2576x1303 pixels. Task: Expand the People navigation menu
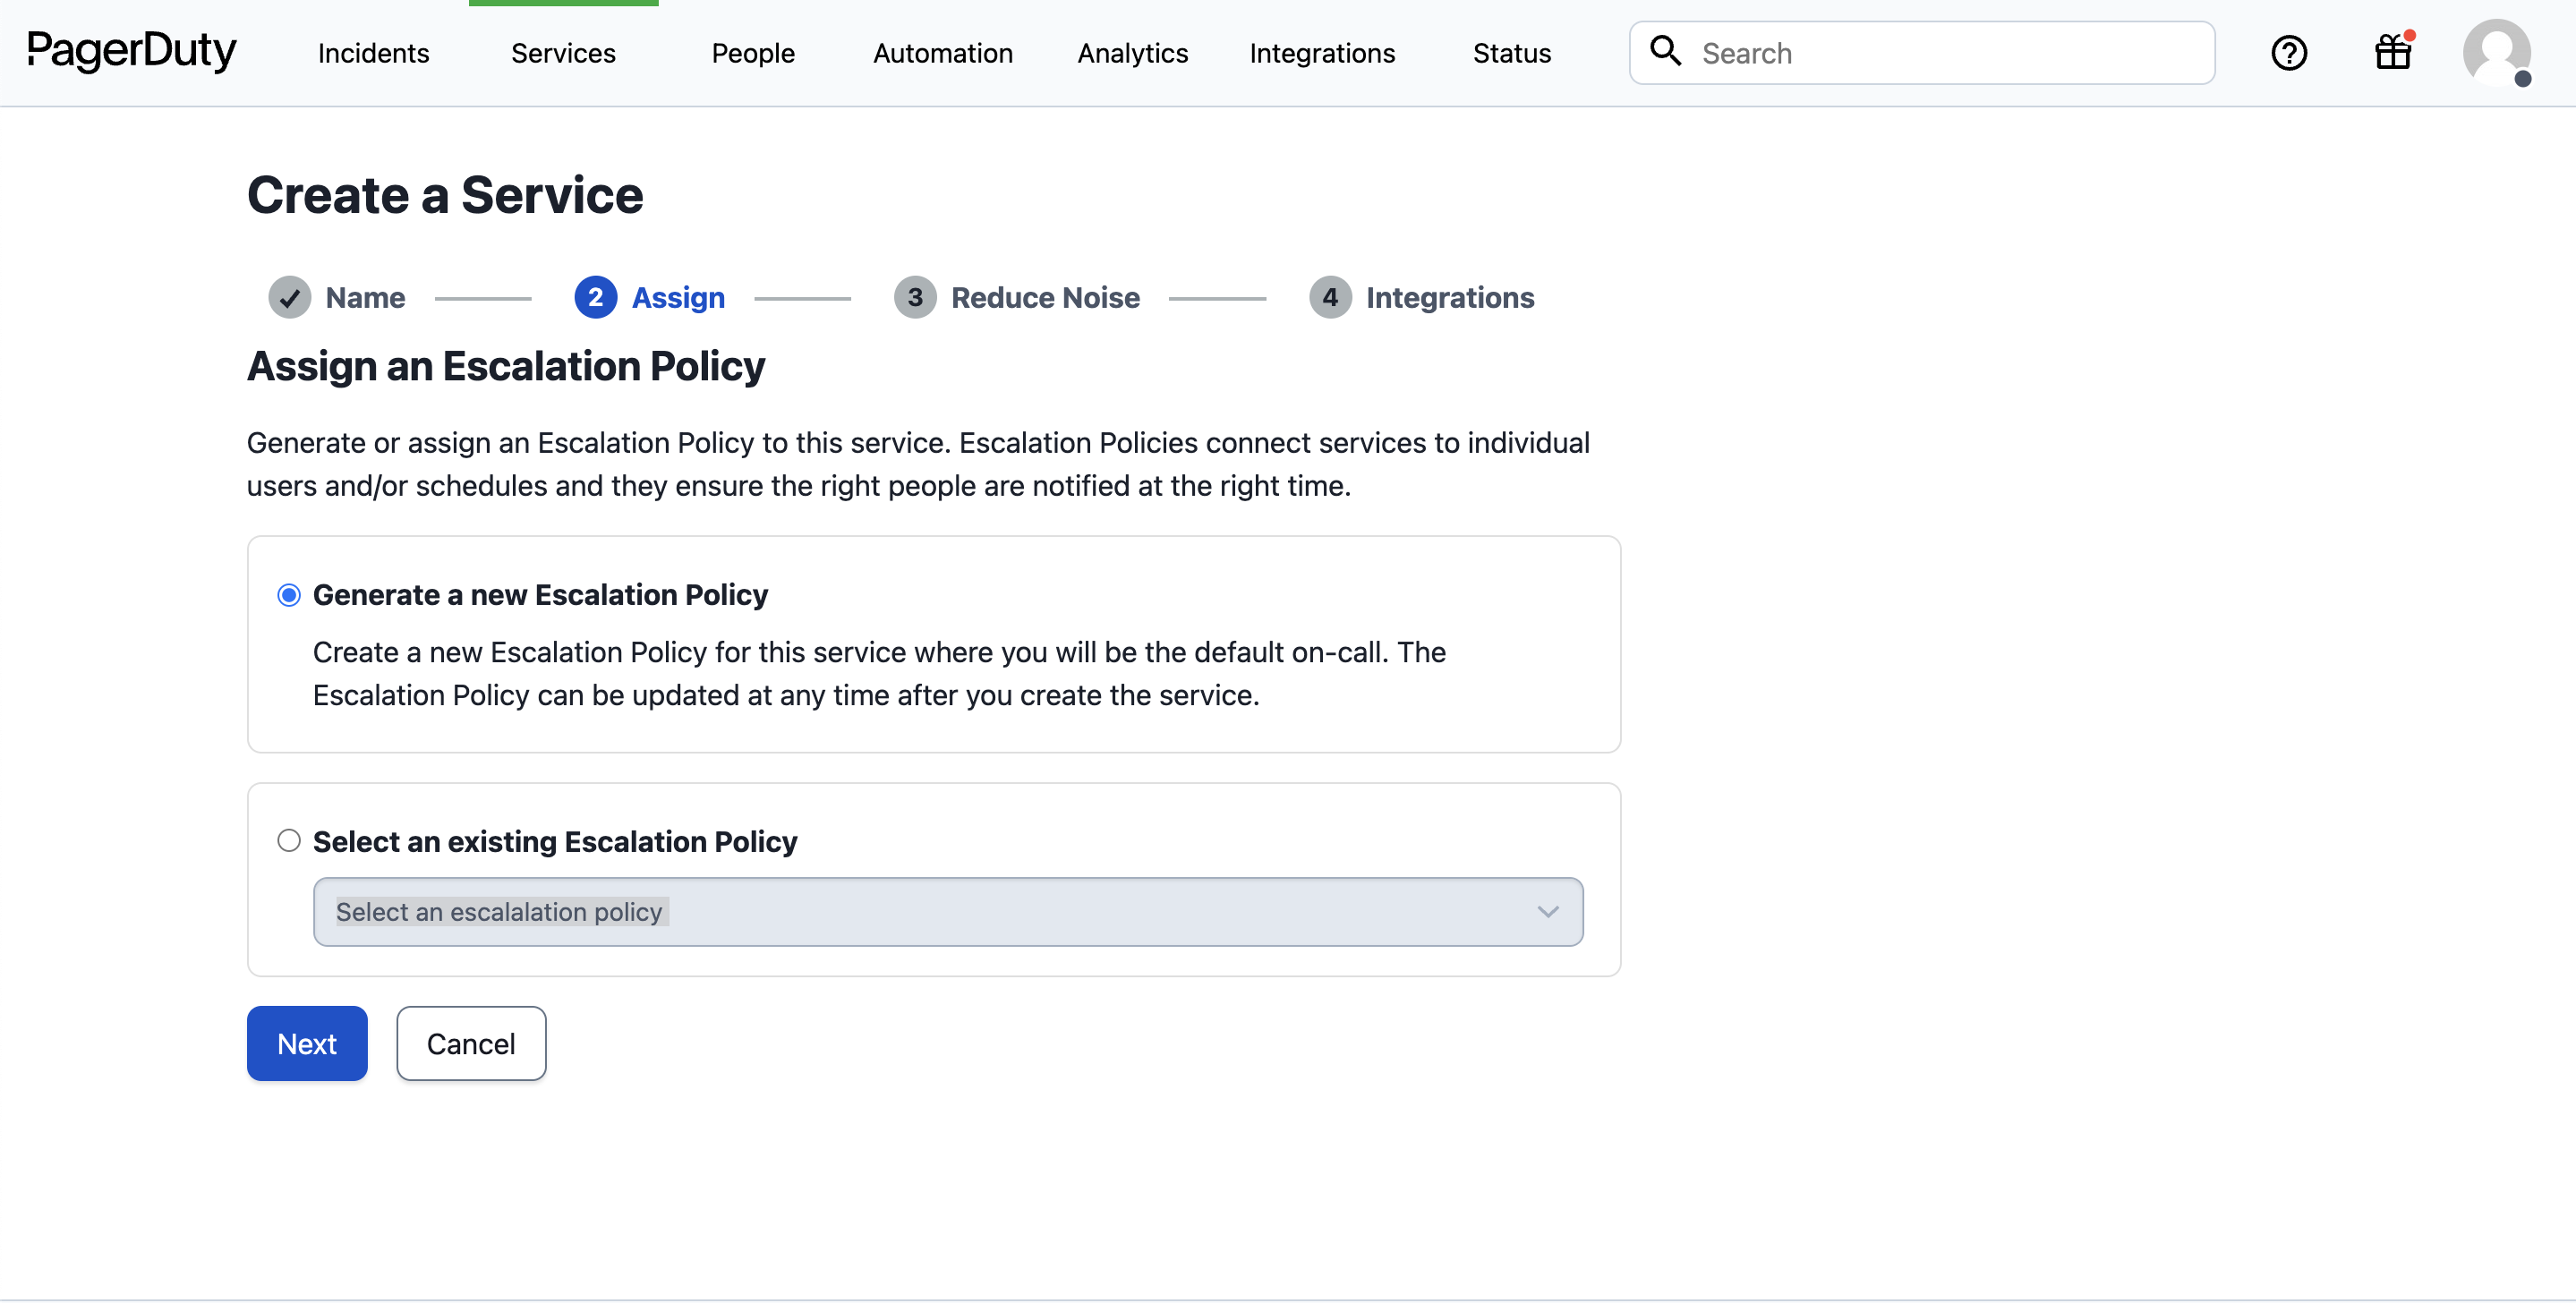click(752, 53)
